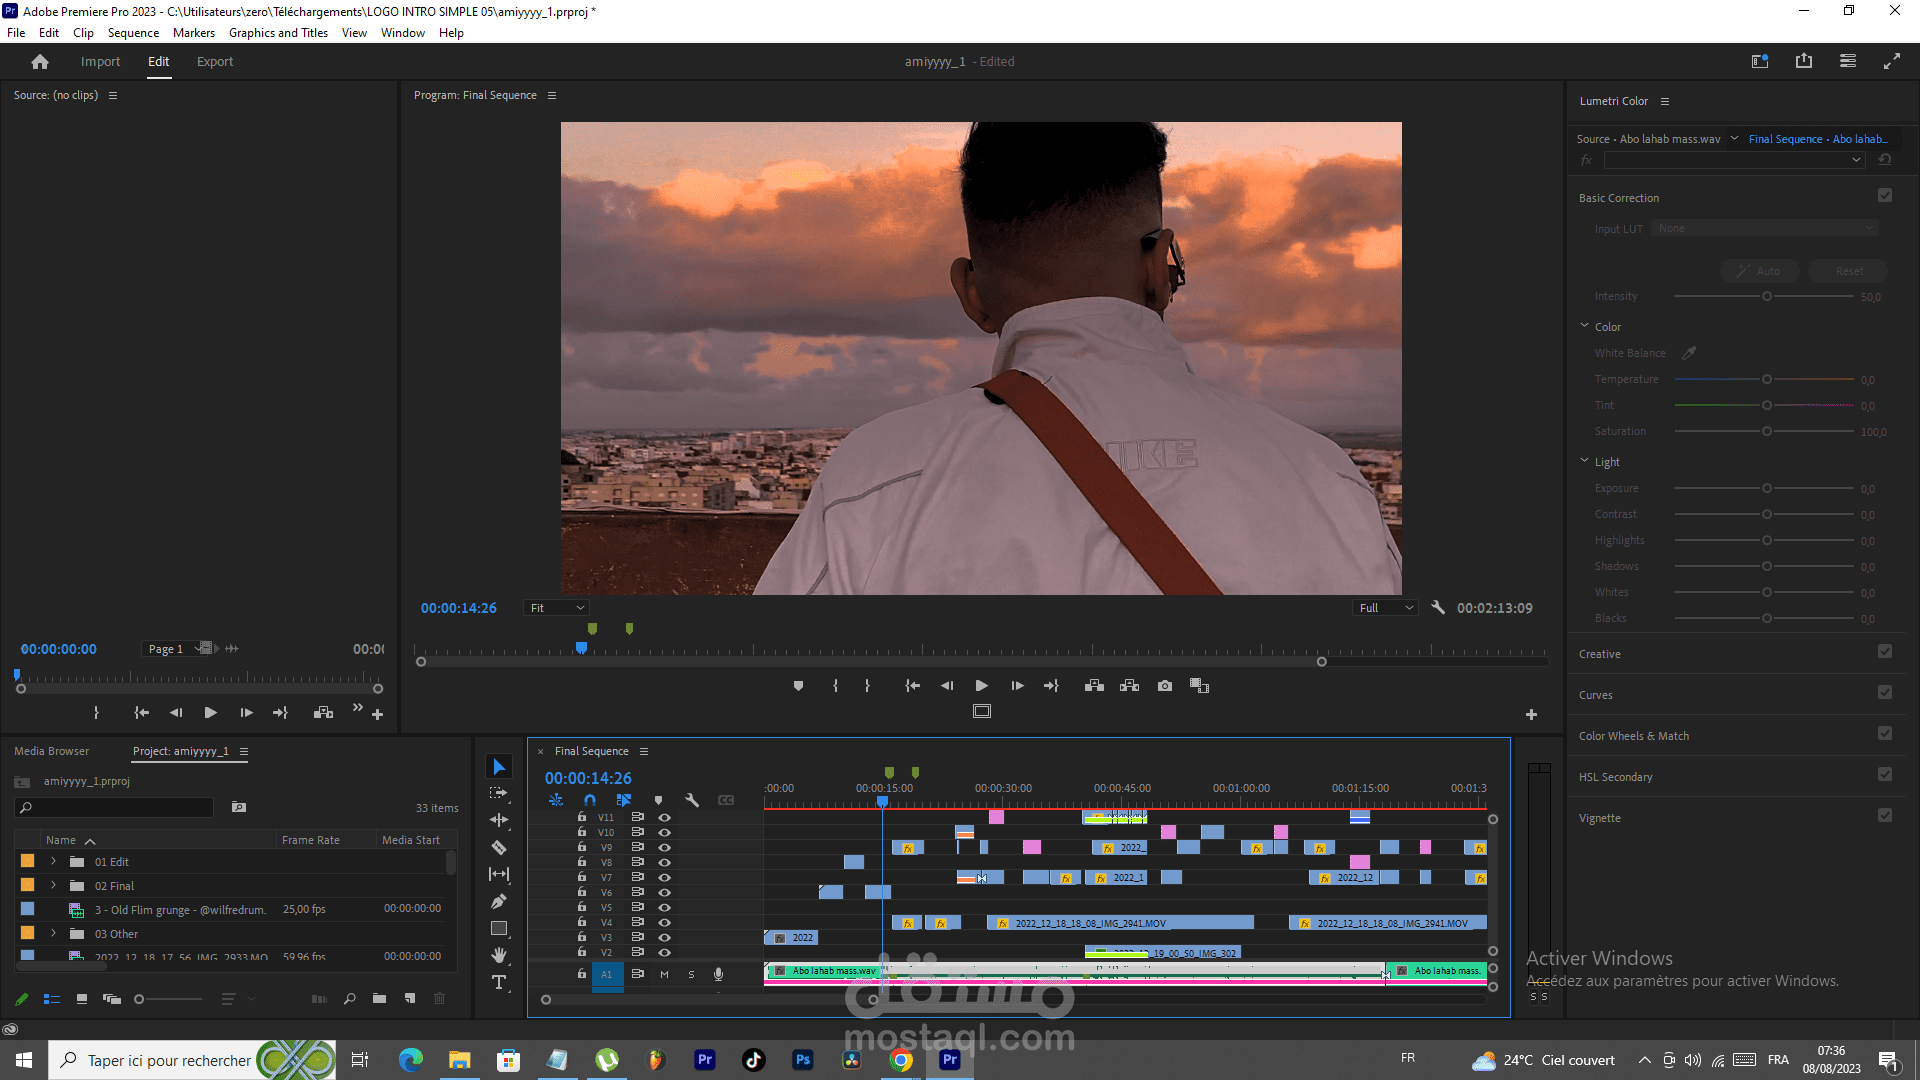
Task: Toggle timeline Snap magnet icon
Action: click(x=590, y=800)
